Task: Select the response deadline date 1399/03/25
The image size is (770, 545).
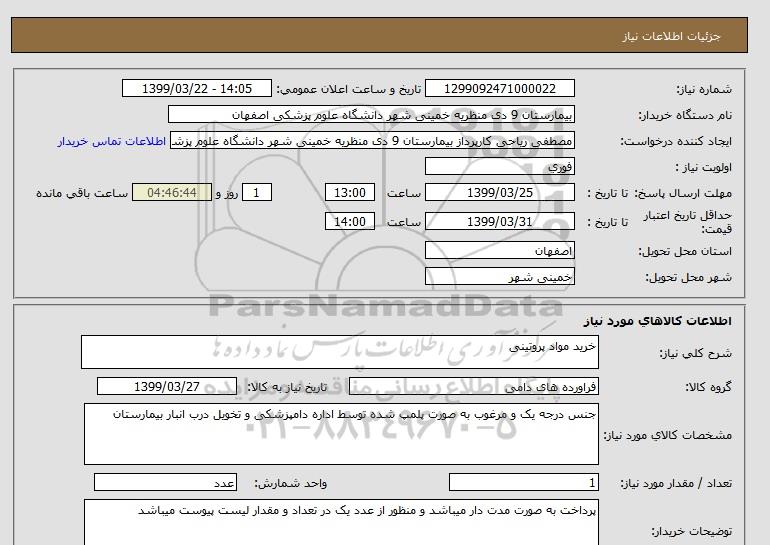Action: point(499,192)
